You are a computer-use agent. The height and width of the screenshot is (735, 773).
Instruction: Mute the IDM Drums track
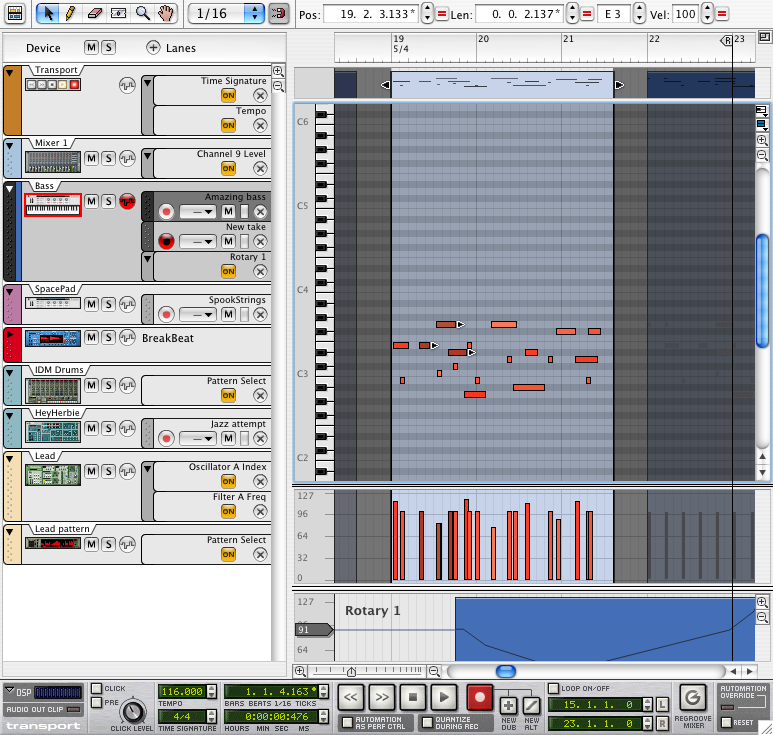91,385
